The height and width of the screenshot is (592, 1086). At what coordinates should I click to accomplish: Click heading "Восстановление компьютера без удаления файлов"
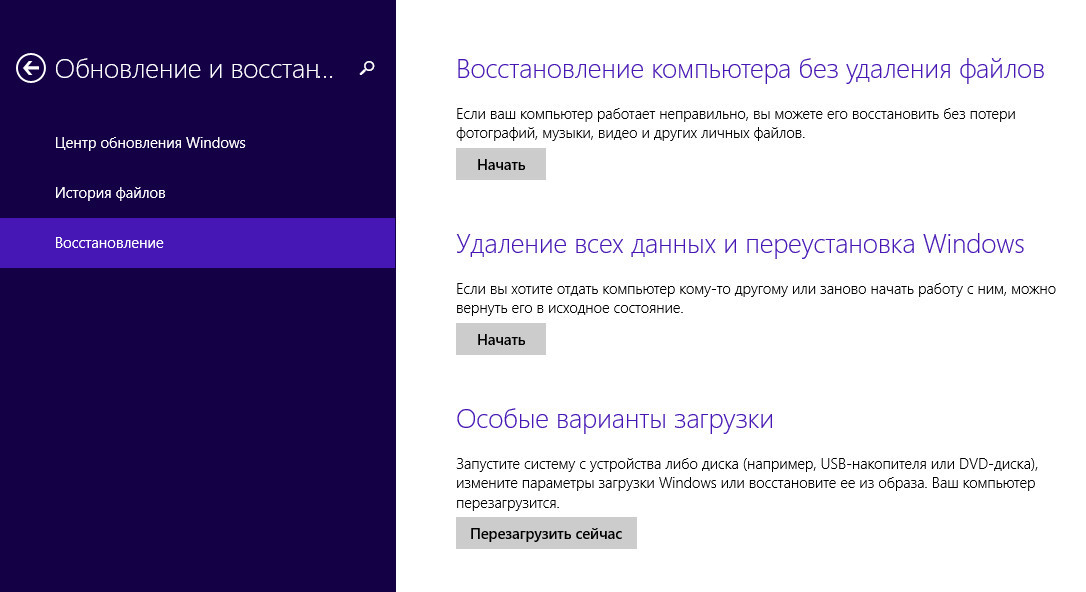click(750, 69)
